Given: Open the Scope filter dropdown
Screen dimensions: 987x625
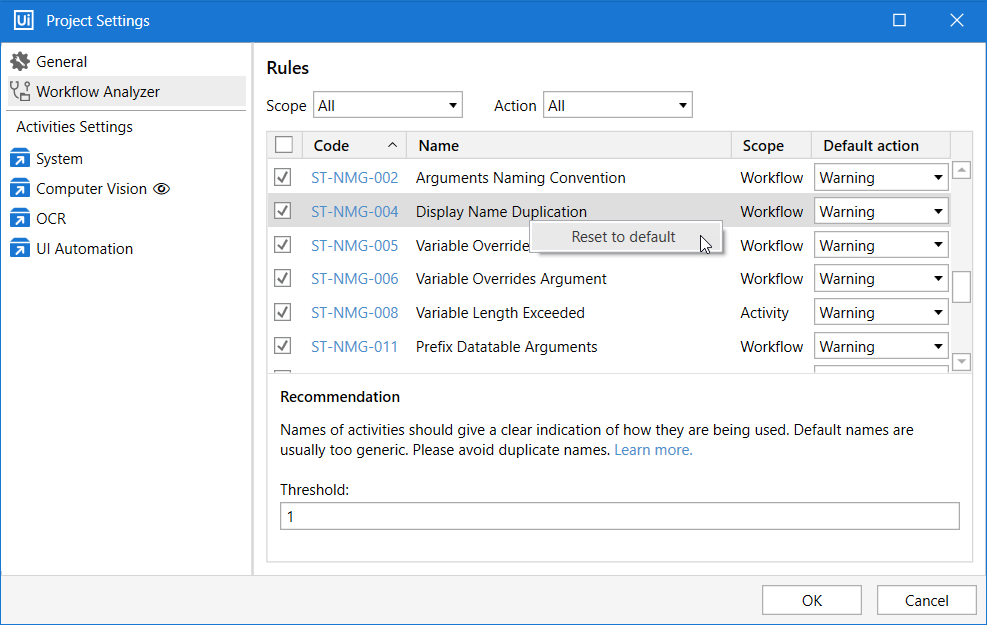Looking at the screenshot, I should tap(388, 106).
